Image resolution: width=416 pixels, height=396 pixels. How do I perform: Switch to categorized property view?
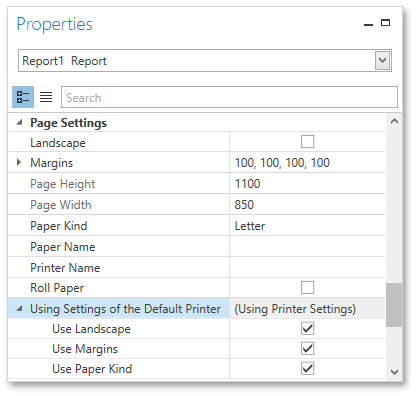[x=23, y=97]
